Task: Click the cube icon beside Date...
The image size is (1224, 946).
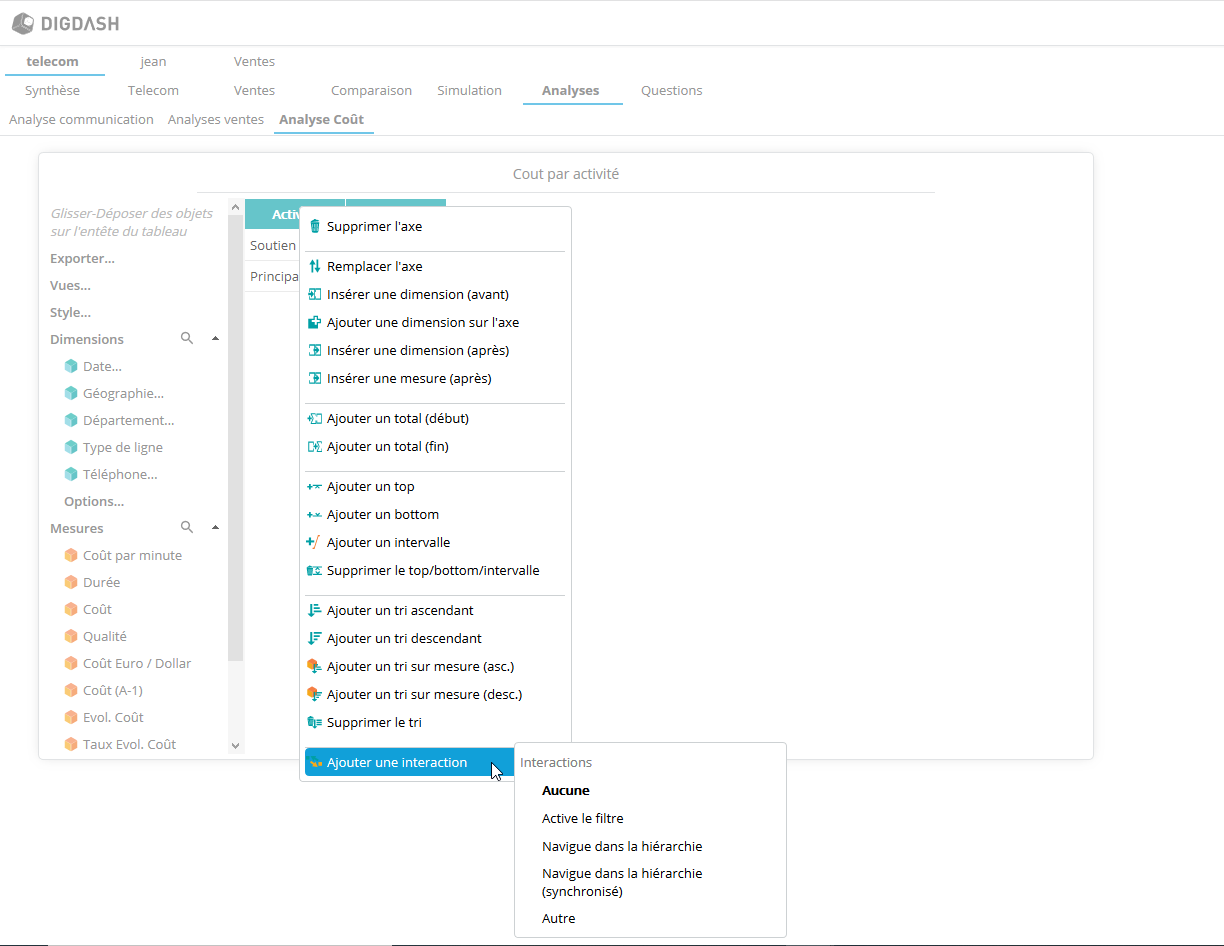Action: [71, 366]
